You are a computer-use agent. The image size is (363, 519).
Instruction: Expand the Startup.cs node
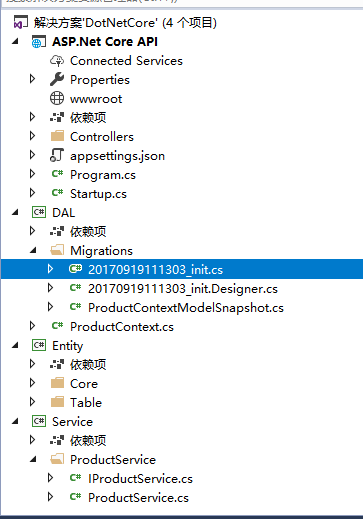(x=32, y=193)
